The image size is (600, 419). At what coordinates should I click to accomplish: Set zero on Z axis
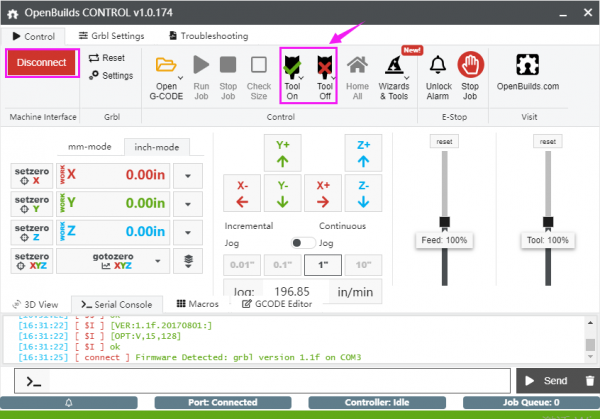coord(32,232)
